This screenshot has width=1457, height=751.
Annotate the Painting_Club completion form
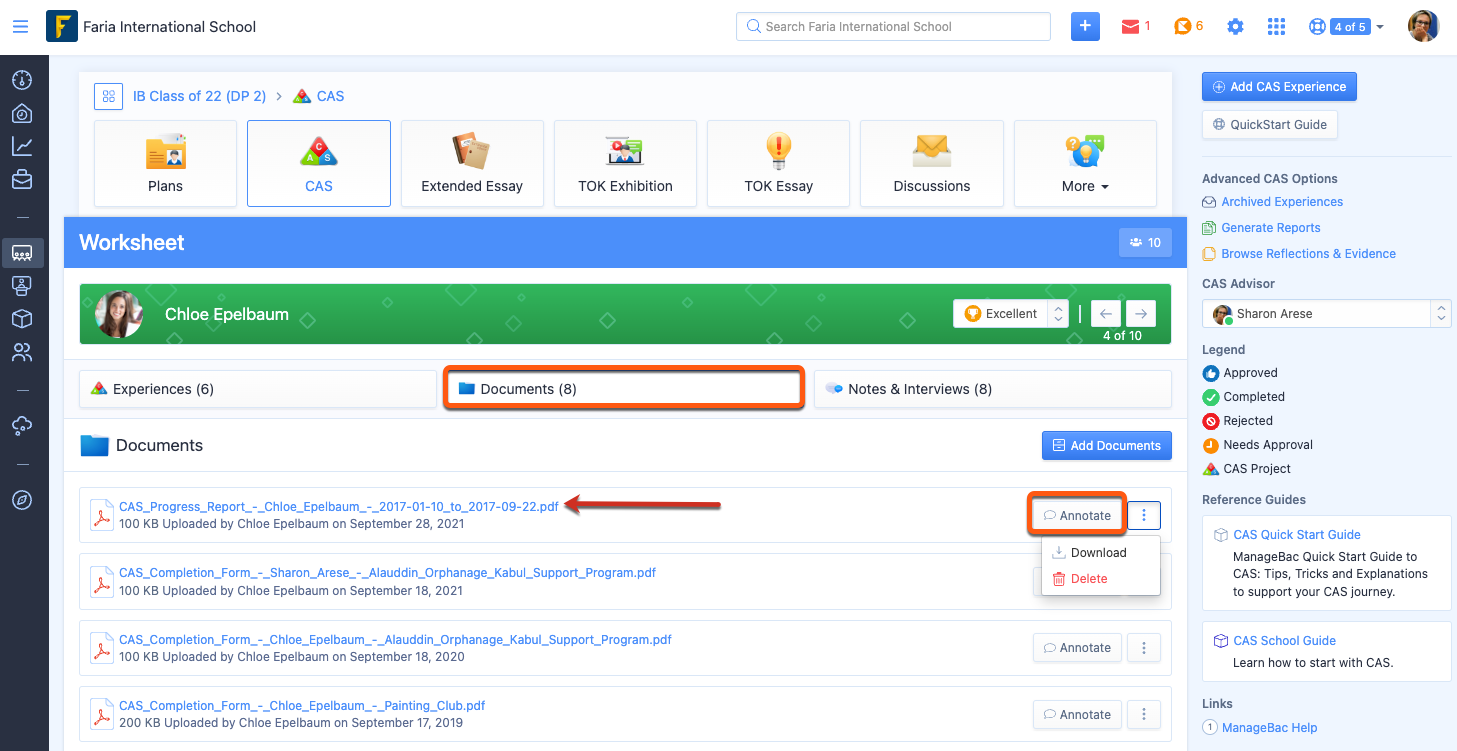point(1077,715)
